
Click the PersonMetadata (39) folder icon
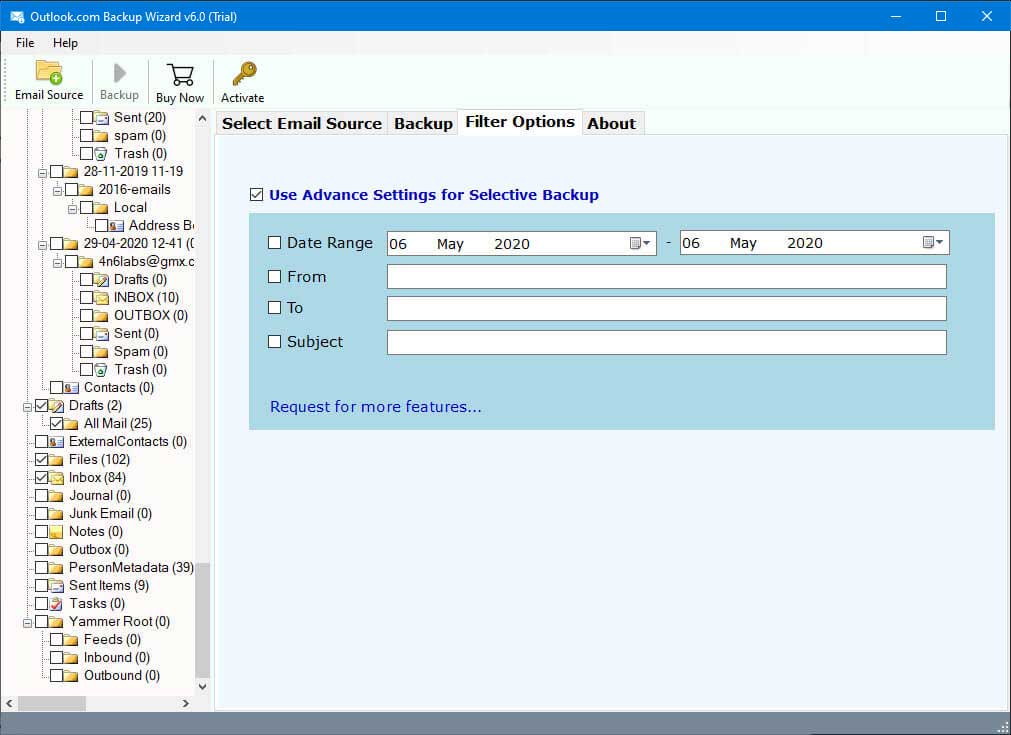pos(56,568)
